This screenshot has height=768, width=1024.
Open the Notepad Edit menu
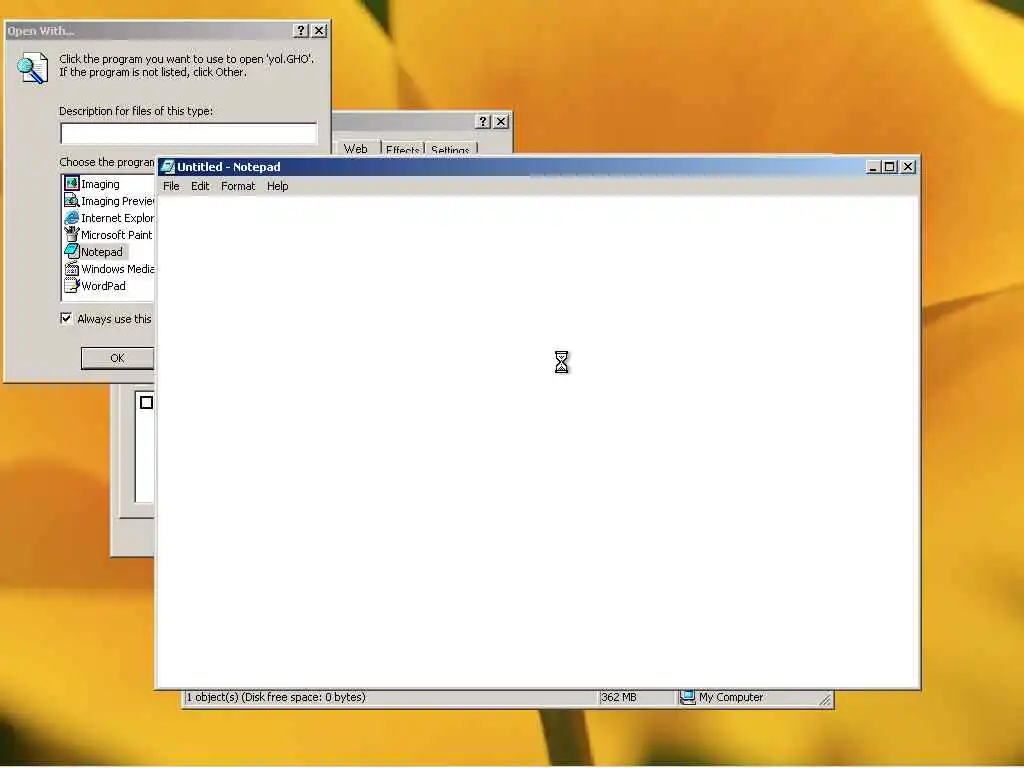click(200, 186)
